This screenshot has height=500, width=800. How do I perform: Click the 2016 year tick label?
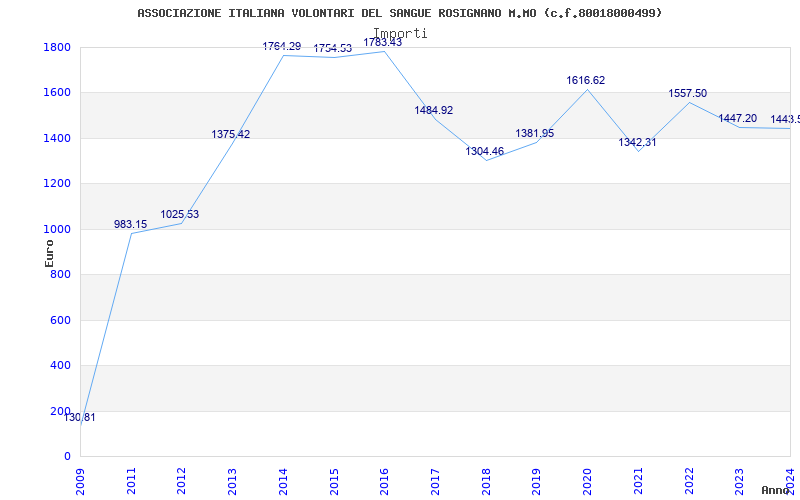[385, 482]
